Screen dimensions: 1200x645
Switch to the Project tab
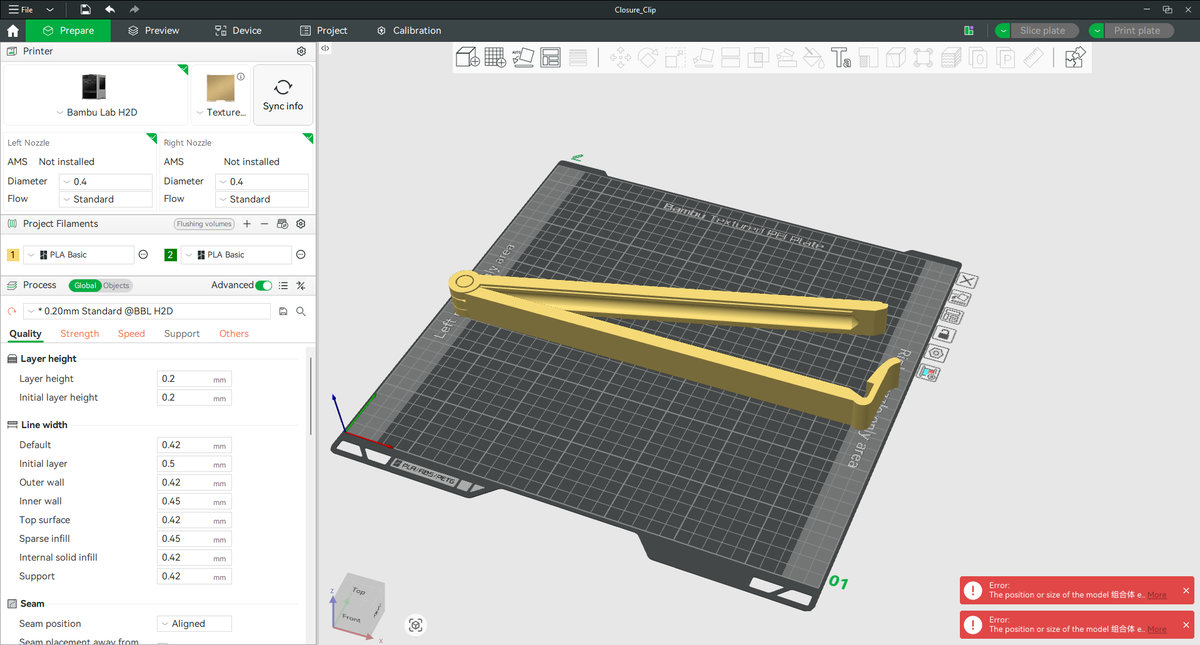tap(324, 31)
